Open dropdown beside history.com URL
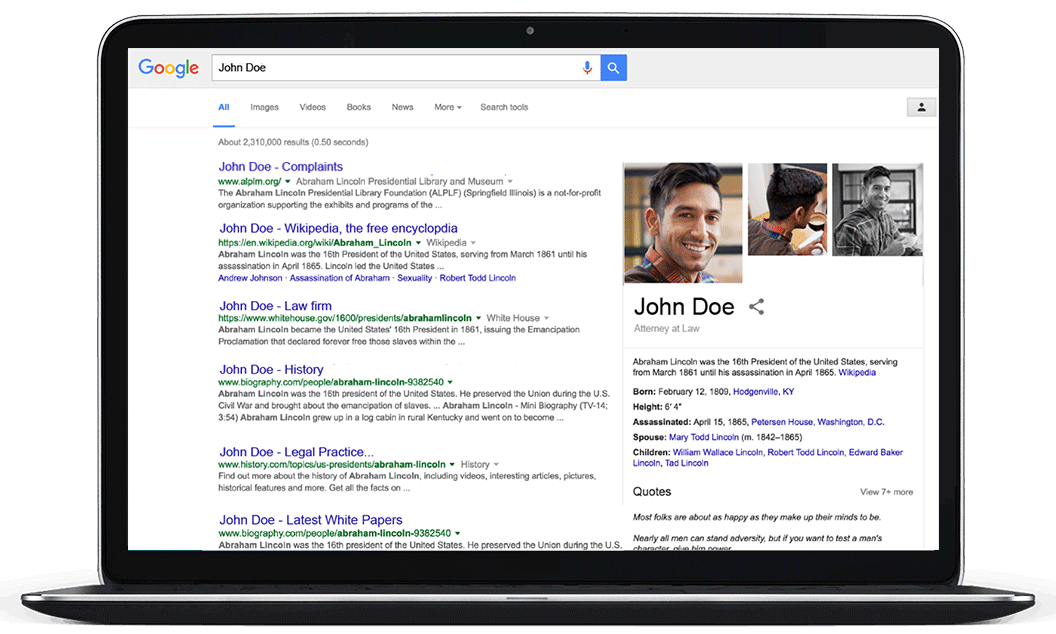The width and height of the screenshot is (1056, 634). point(452,464)
